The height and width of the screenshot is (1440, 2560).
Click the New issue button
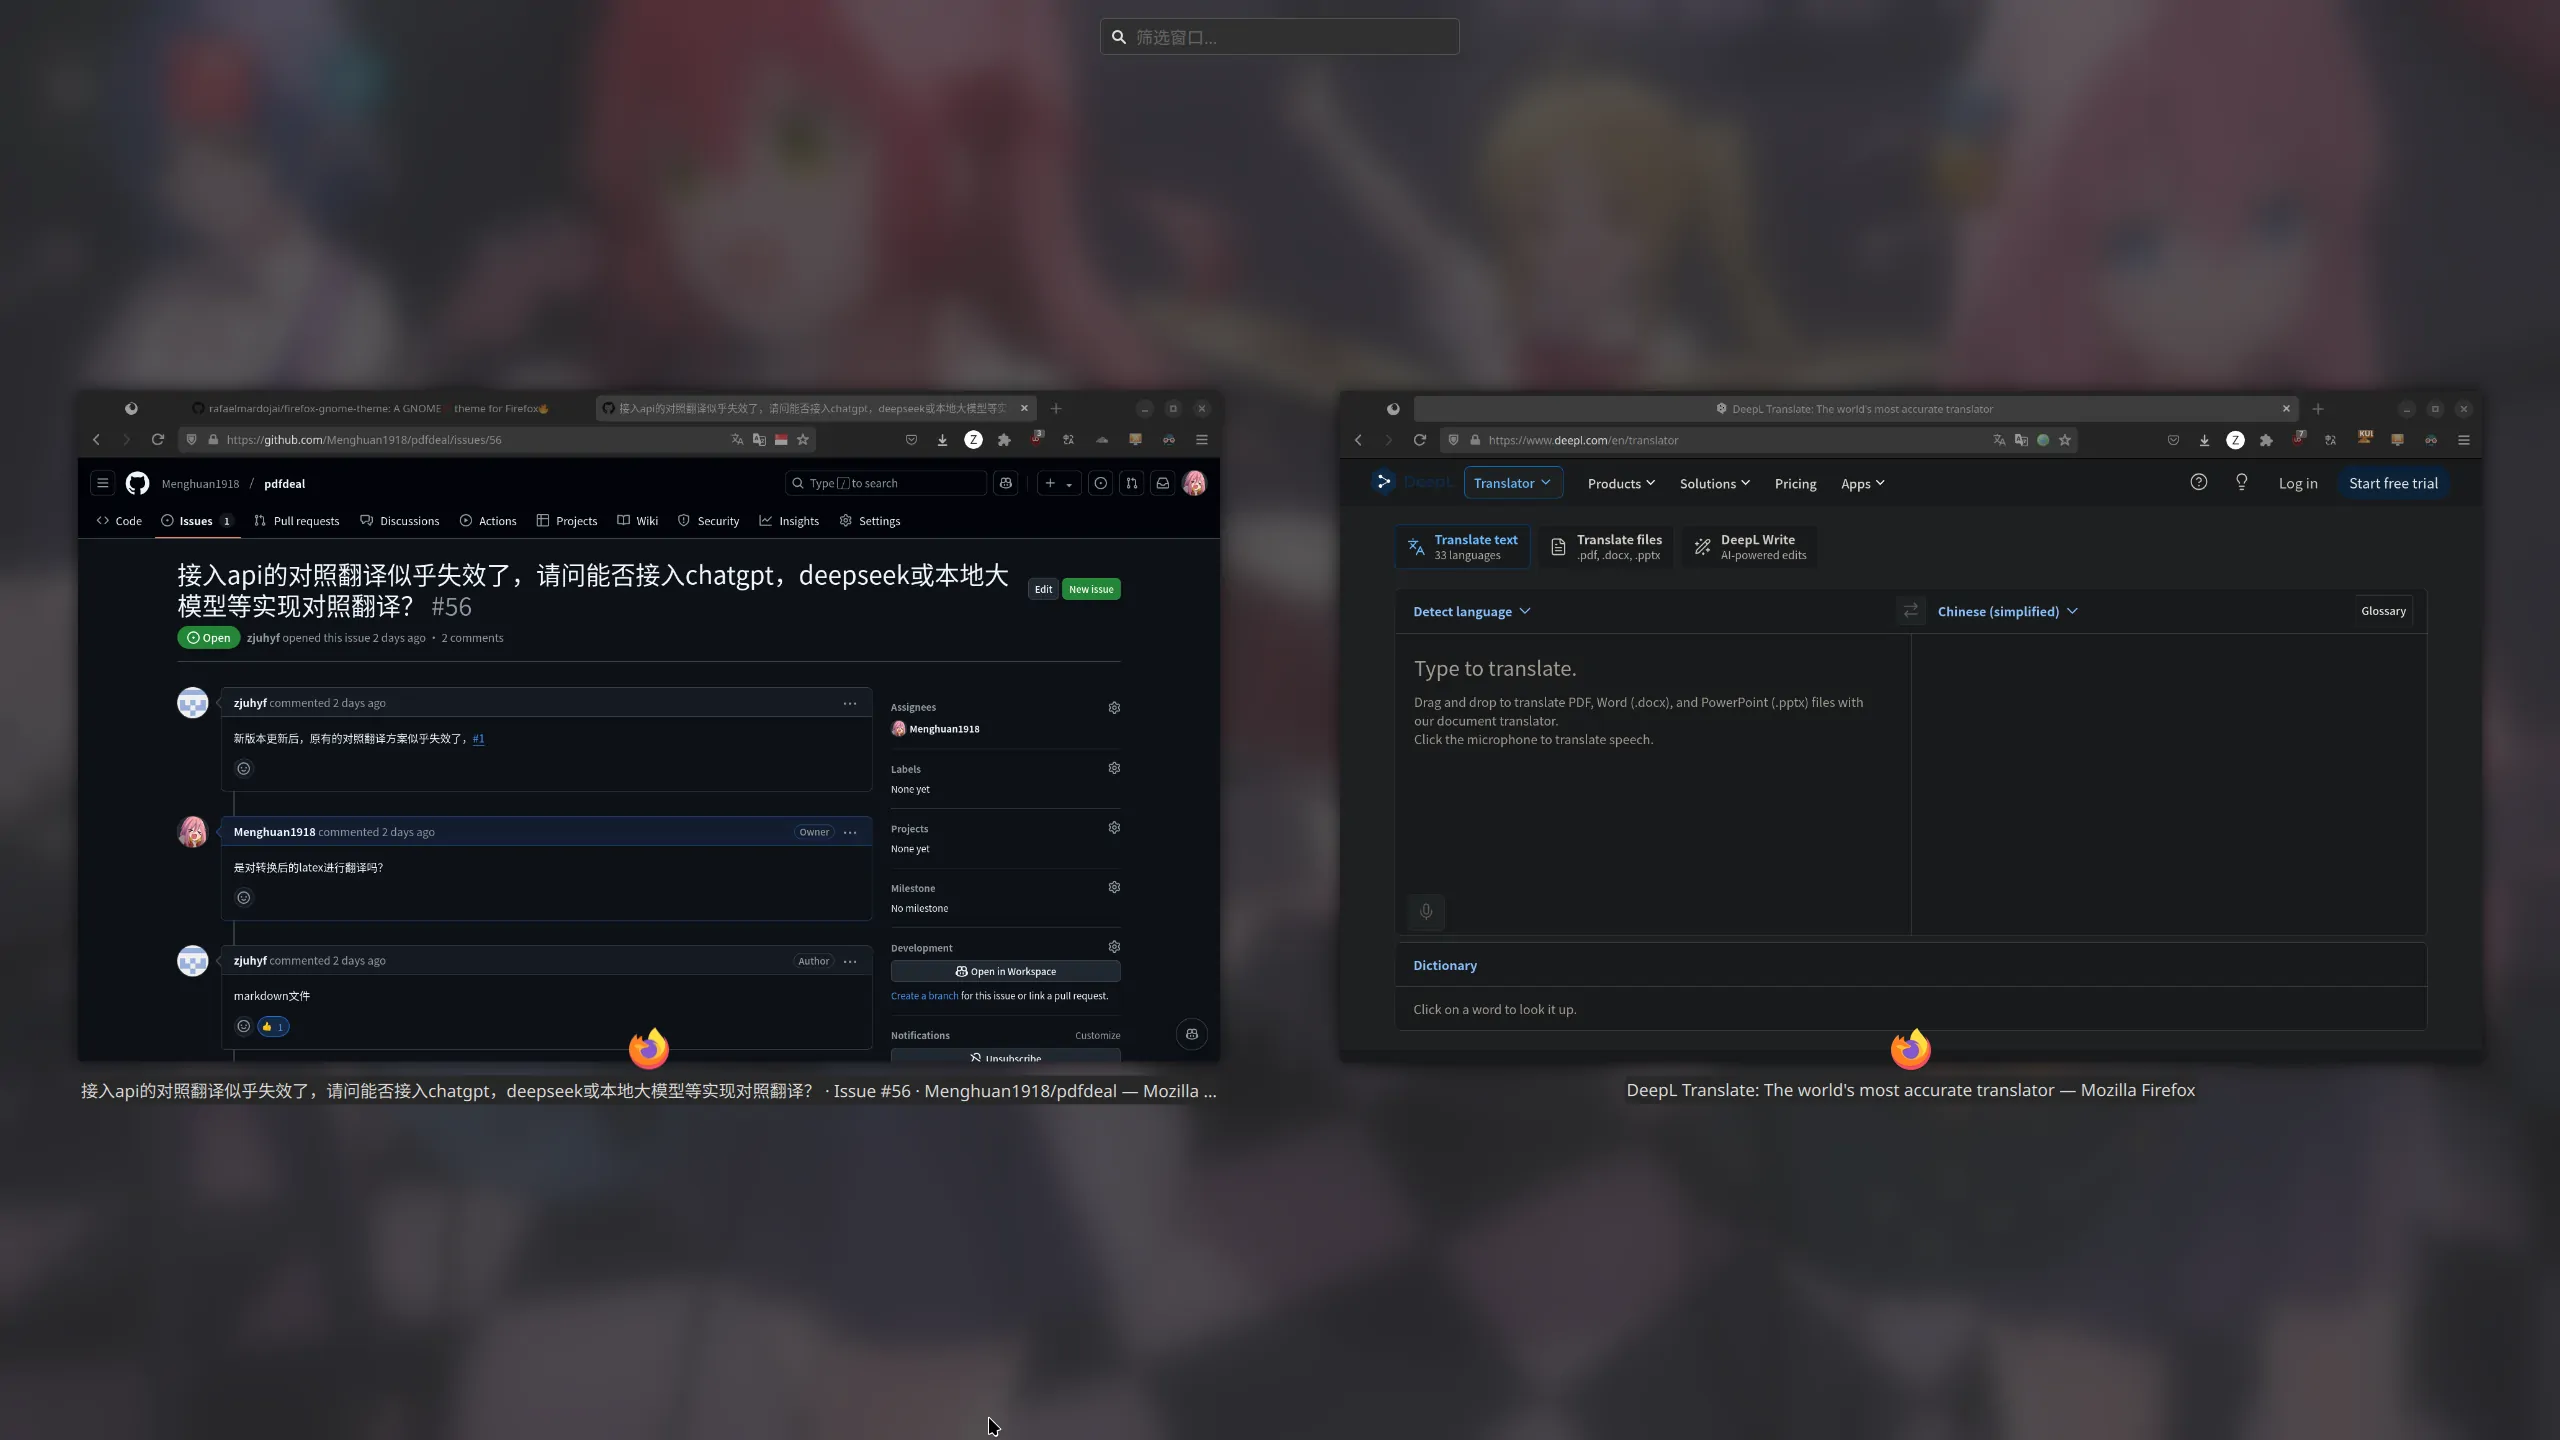(1090, 590)
